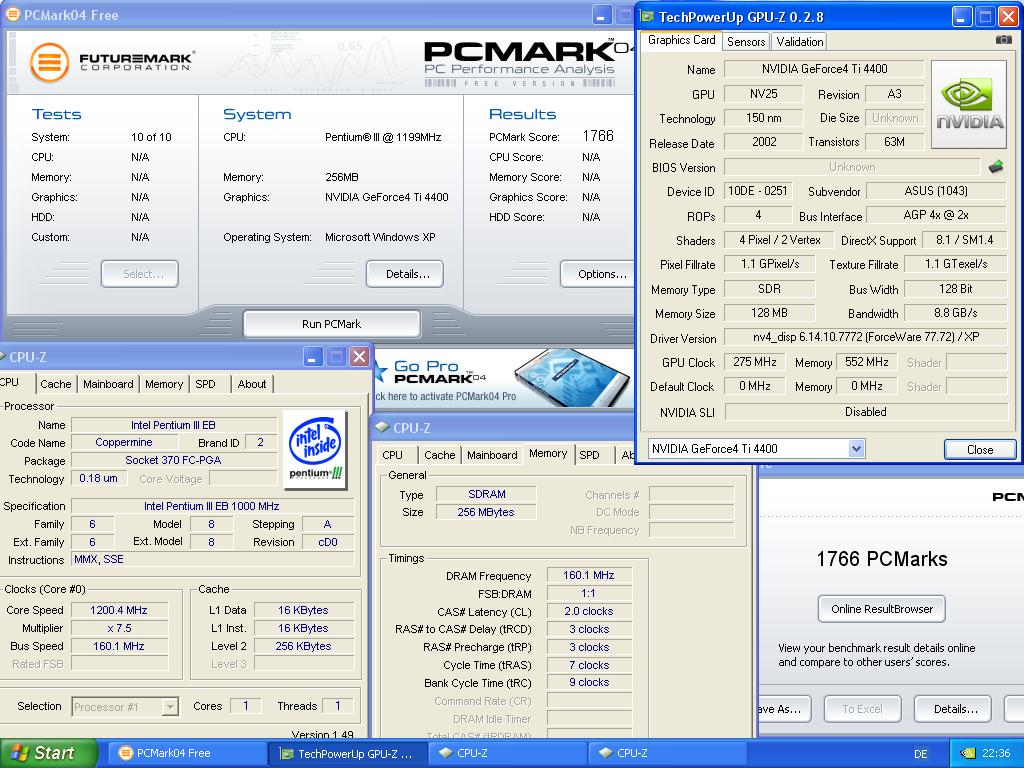Screen dimensions: 1024x768
Task: Click the GPU Clock 275 MHz field
Action: [x=754, y=362]
